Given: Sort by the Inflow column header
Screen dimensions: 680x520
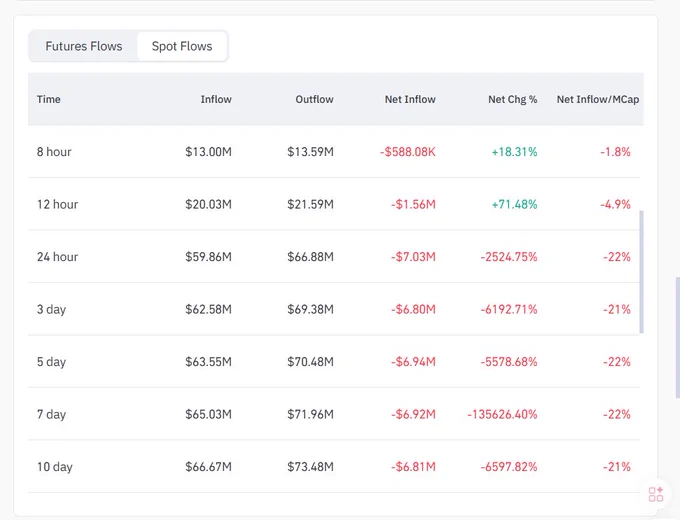Looking at the screenshot, I should pyautogui.click(x=216, y=99).
